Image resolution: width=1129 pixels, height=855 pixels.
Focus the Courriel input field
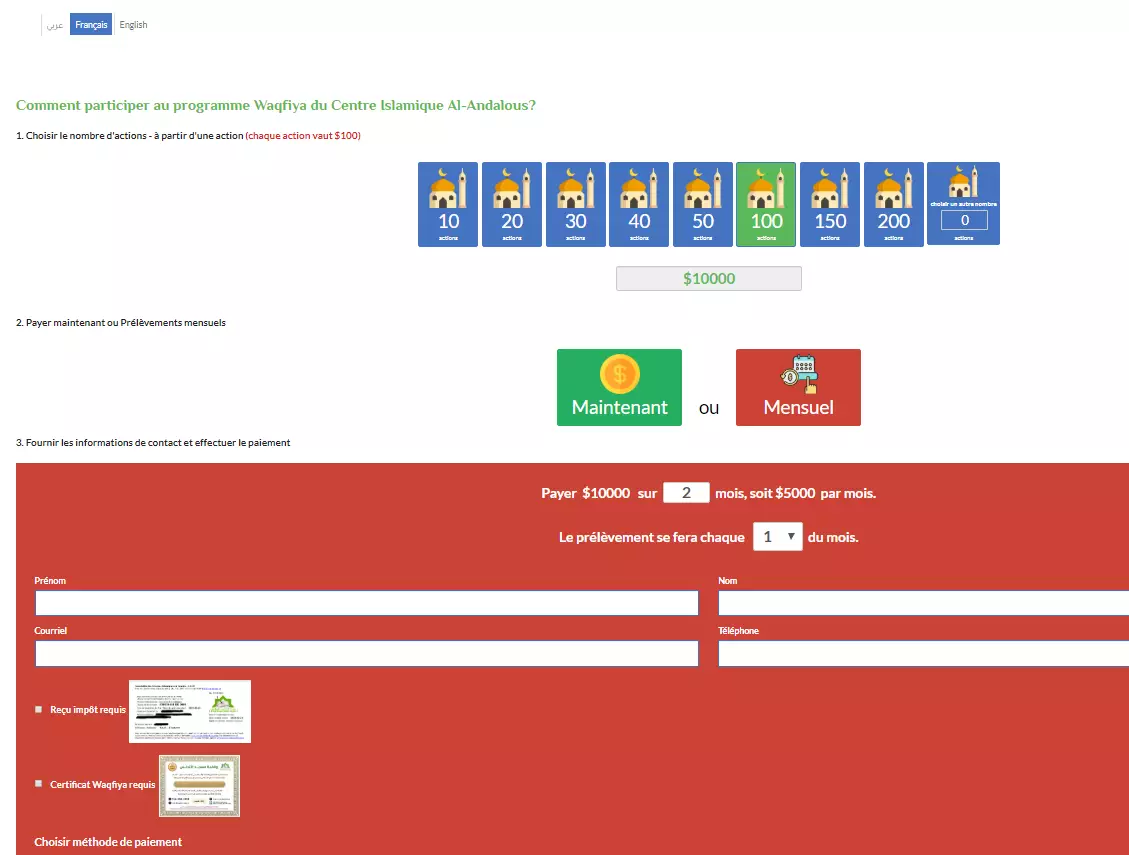coord(366,653)
